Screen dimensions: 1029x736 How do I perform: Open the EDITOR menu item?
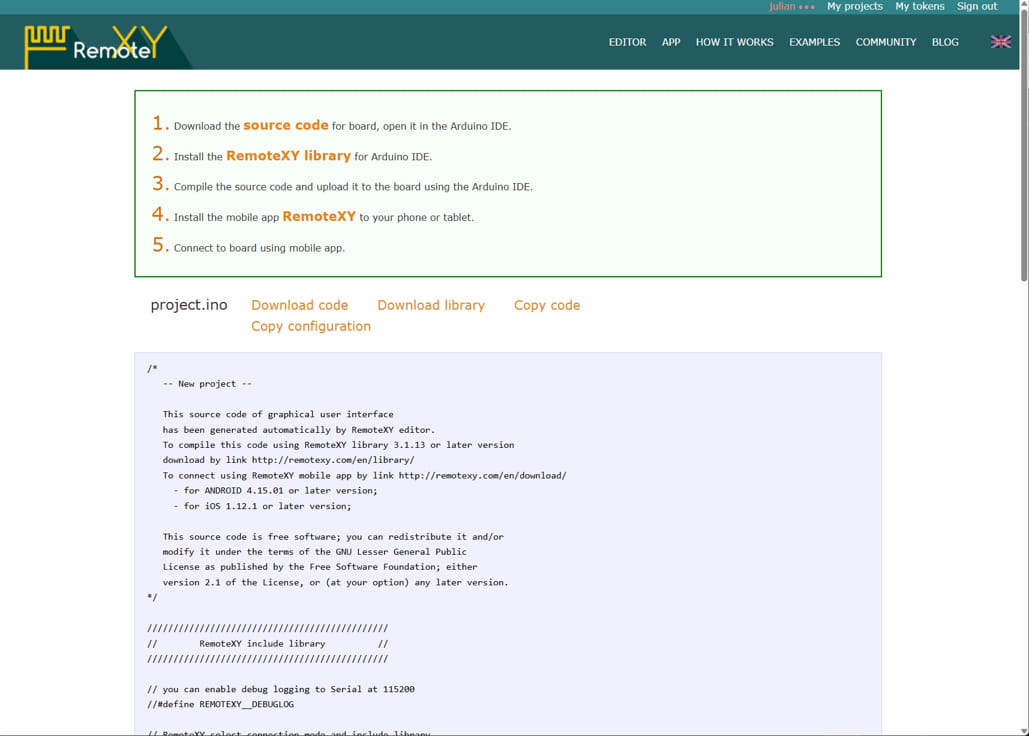(x=627, y=42)
